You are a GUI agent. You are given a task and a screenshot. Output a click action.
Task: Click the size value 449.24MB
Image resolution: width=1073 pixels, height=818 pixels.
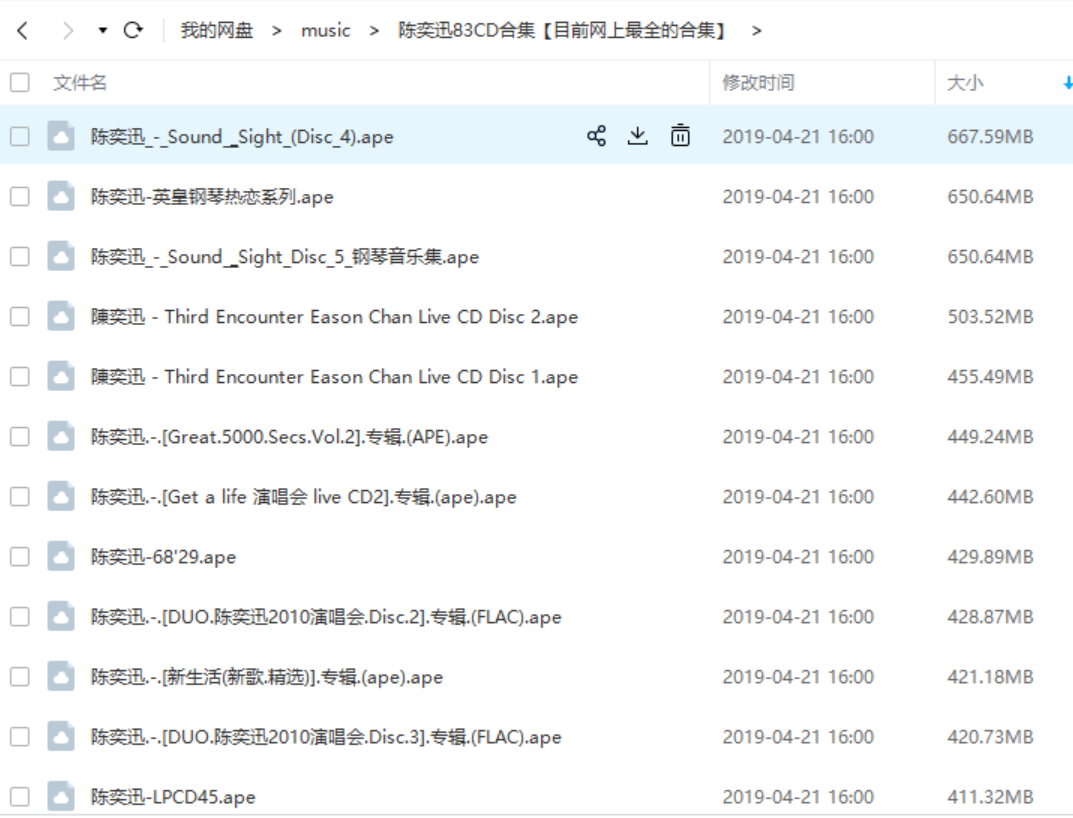coord(990,437)
